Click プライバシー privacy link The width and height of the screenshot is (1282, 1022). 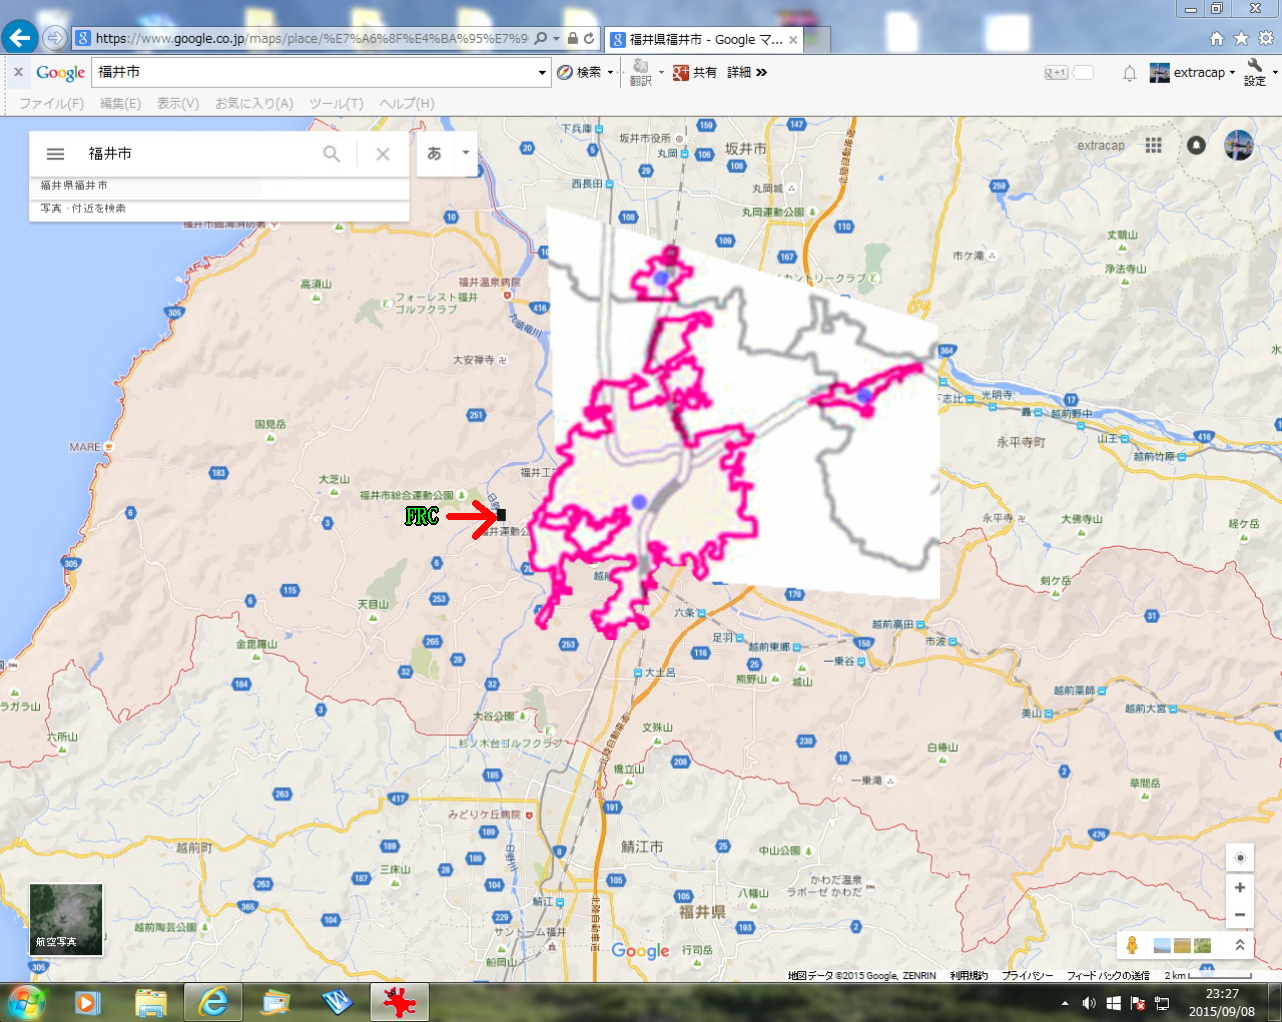coord(1027,975)
